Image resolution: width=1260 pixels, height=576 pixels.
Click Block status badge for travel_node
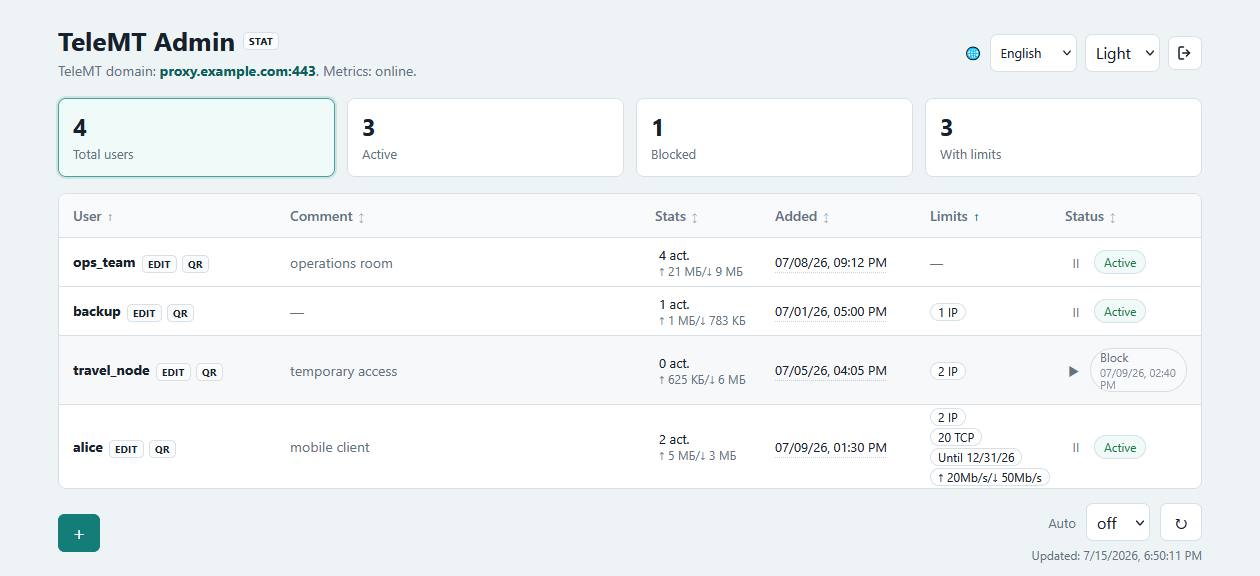(1138, 370)
